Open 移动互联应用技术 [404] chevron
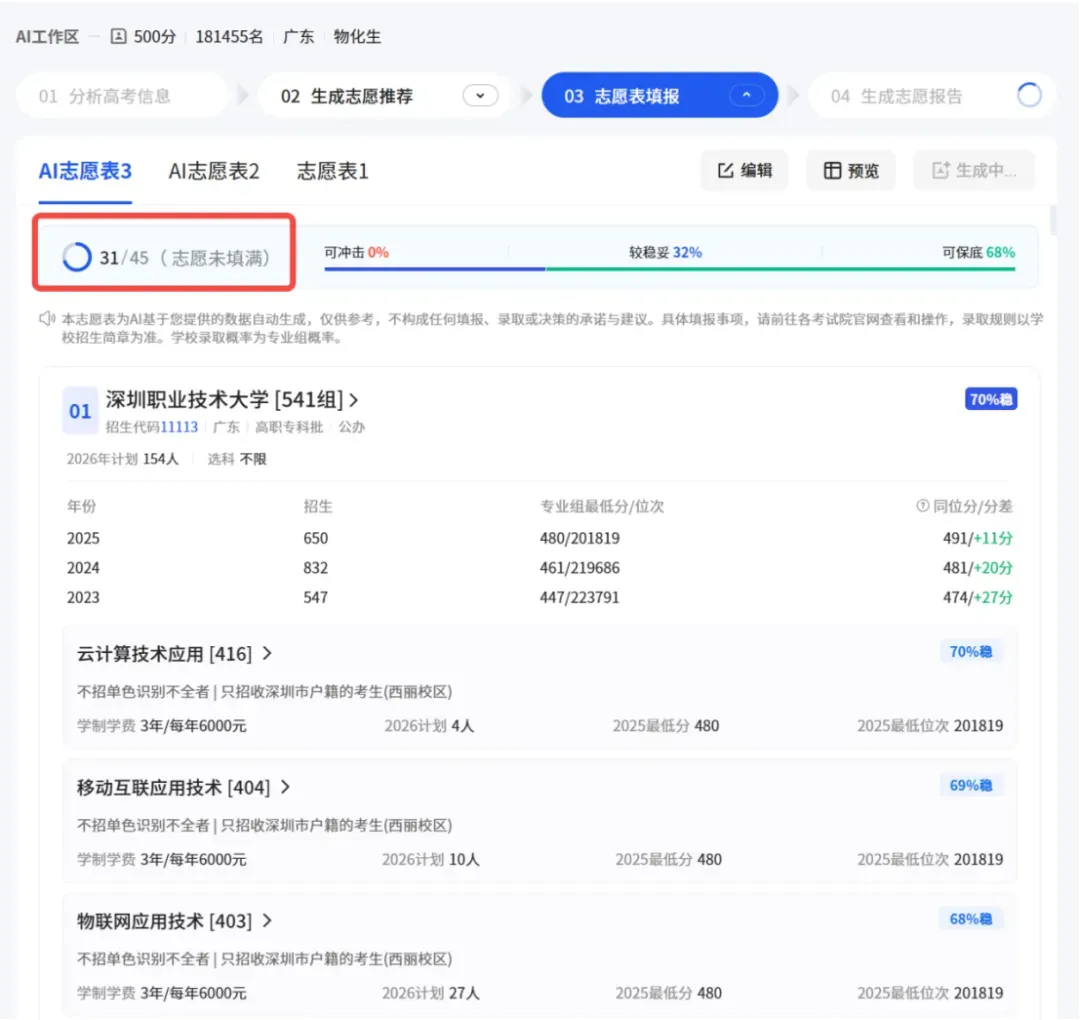This screenshot has height=1020, width=1080. click(285, 787)
